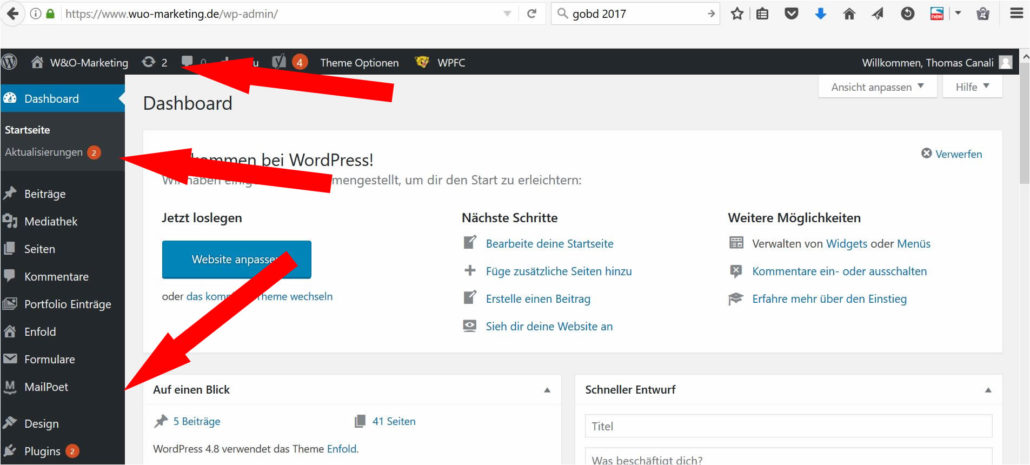
Task: Open downloads with the blue arrow icon
Action: 820,14
